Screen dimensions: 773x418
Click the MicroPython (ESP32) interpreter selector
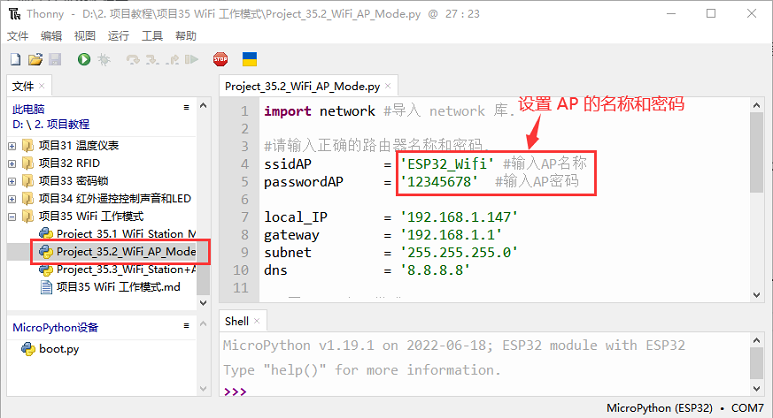pyautogui.click(x=659, y=408)
